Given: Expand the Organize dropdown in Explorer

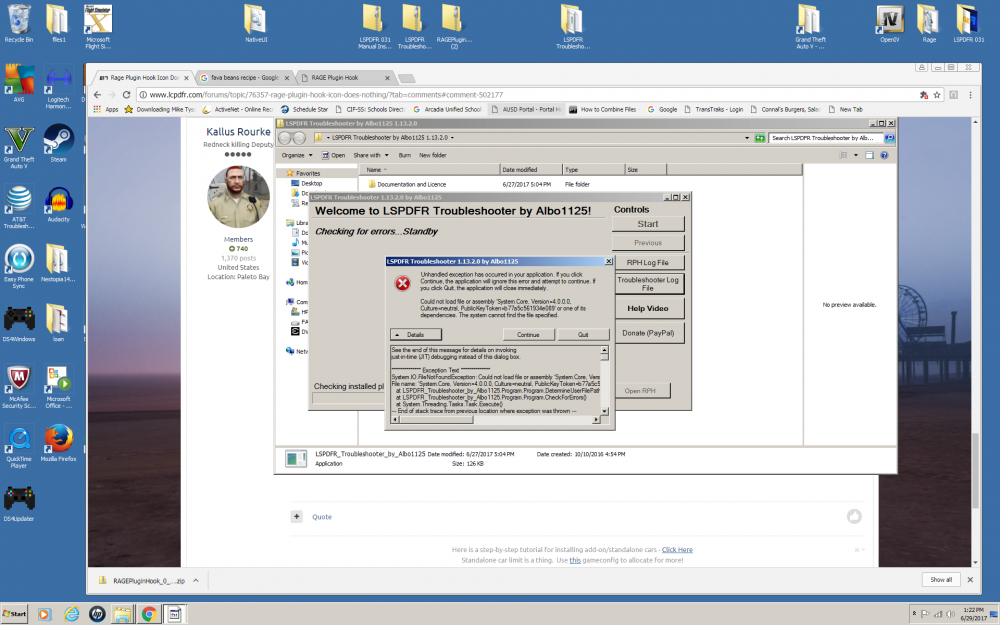Looking at the screenshot, I should point(297,155).
